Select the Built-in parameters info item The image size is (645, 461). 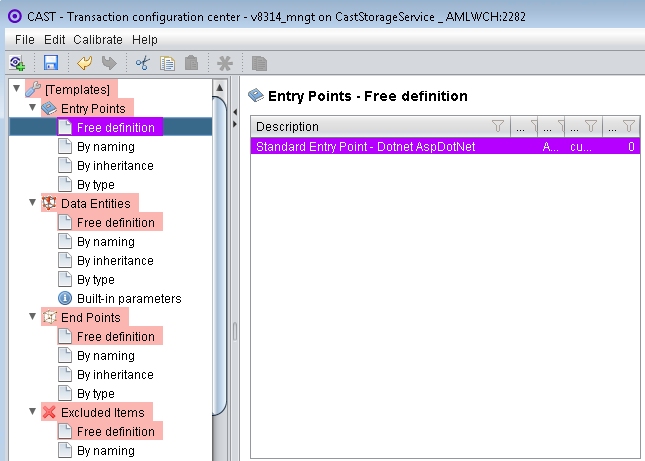tap(129, 299)
